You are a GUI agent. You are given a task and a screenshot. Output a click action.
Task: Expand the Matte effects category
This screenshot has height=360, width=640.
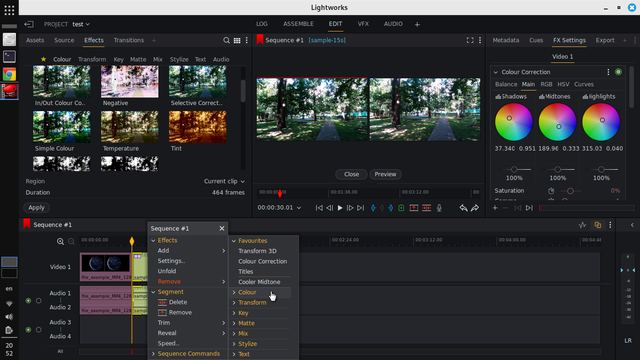(x=234, y=323)
